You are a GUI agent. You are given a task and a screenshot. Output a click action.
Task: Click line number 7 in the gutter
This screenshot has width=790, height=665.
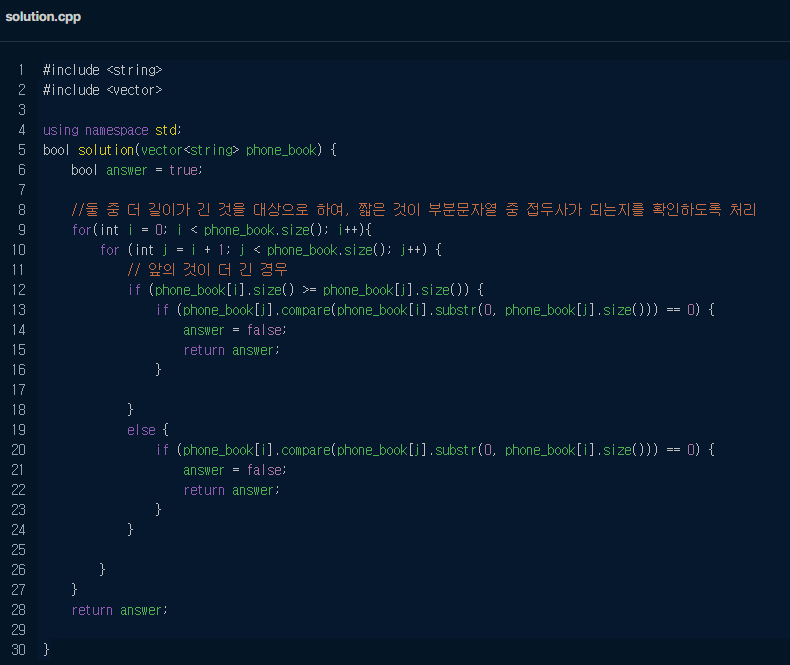click(x=21, y=190)
